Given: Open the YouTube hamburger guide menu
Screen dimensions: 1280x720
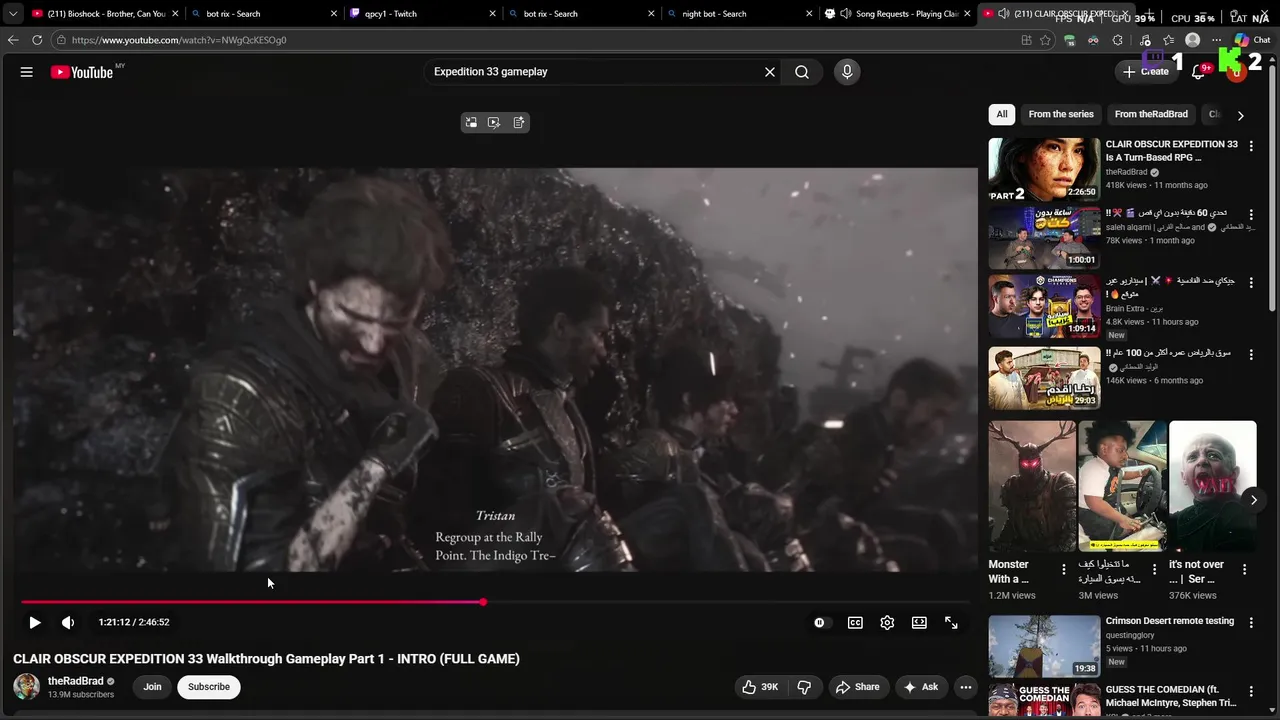Looking at the screenshot, I should coord(27,72).
